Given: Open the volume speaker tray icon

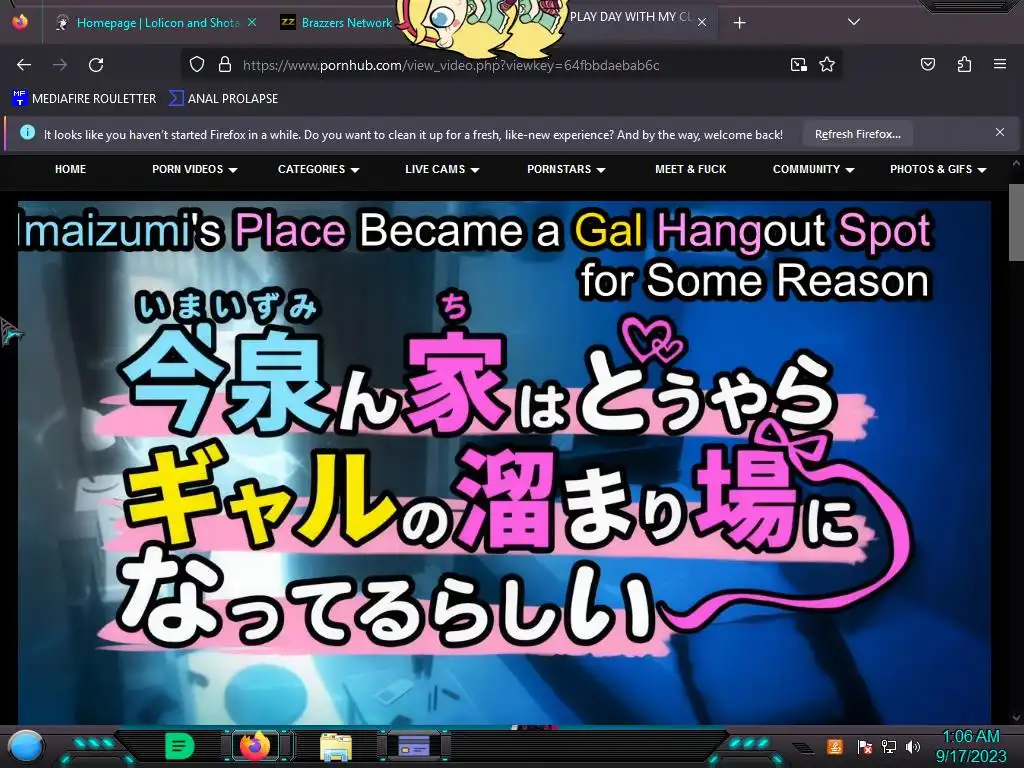Looking at the screenshot, I should (x=912, y=746).
